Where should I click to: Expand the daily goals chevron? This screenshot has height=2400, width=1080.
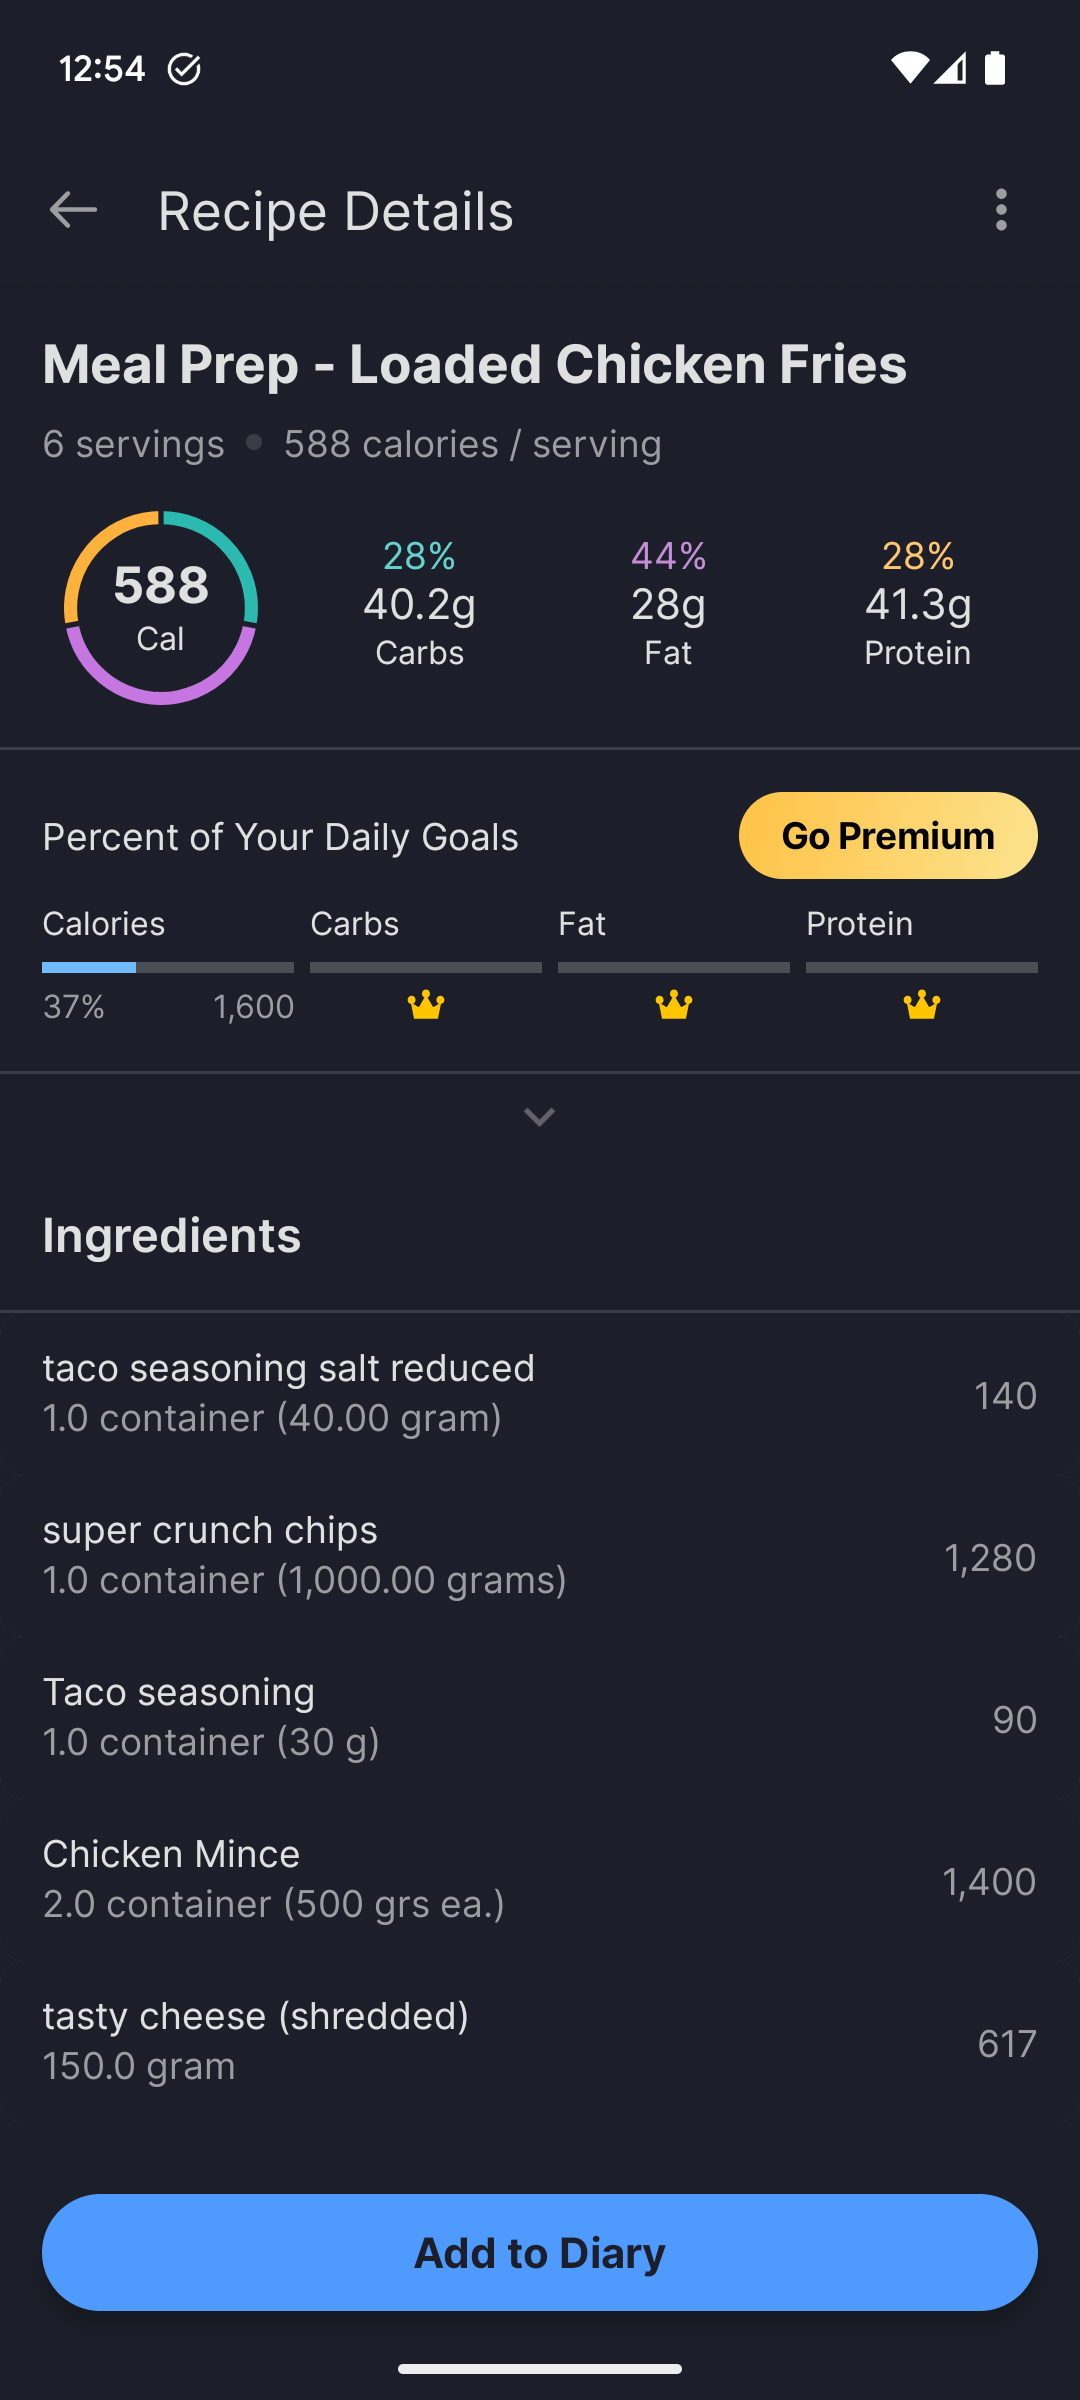[540, 1117]
